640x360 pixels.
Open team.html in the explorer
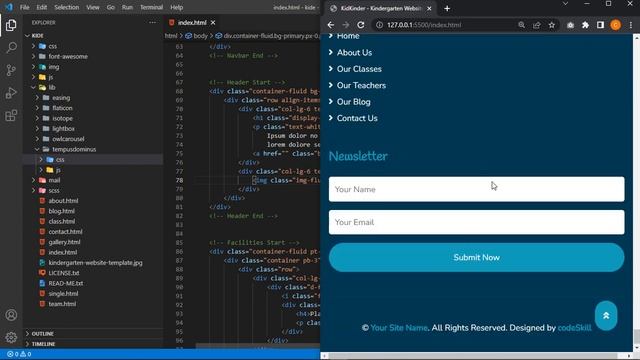62,304
